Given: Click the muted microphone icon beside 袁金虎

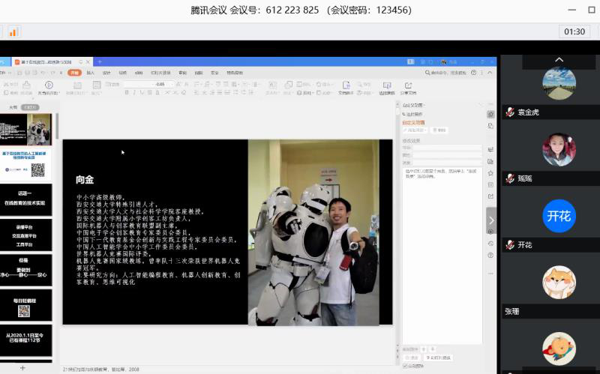Looking at the screenshot, I should point(510,112).
